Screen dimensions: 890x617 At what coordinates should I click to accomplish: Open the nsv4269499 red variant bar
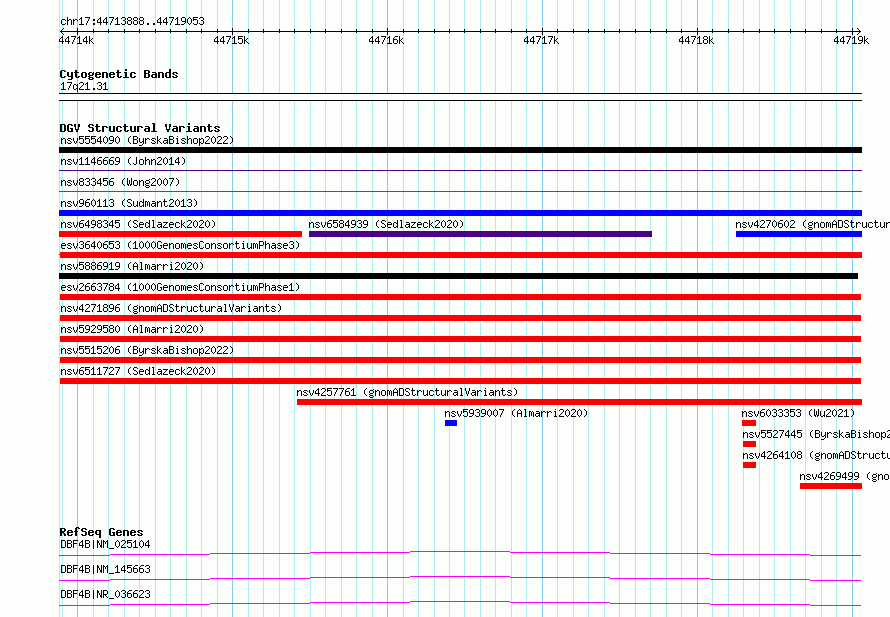click(831, 486)
